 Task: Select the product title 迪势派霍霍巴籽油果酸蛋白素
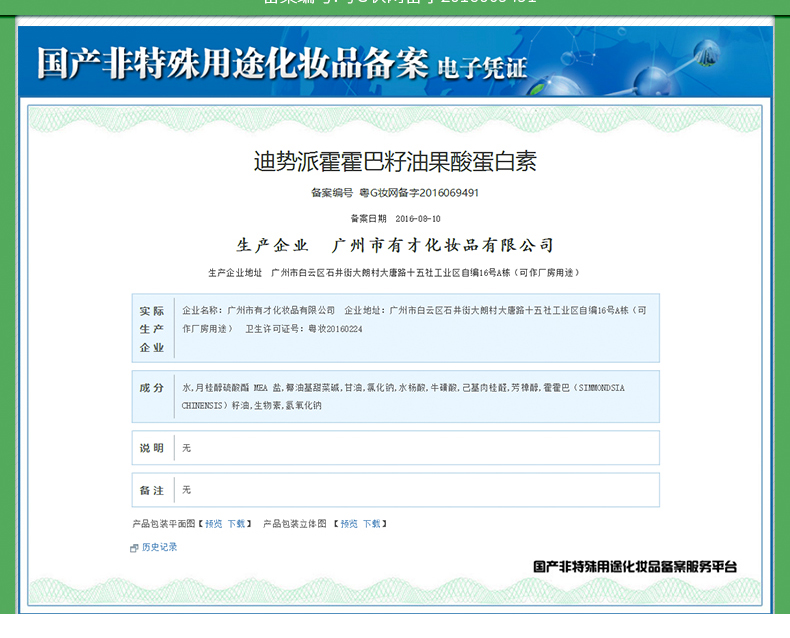[395, 161]
